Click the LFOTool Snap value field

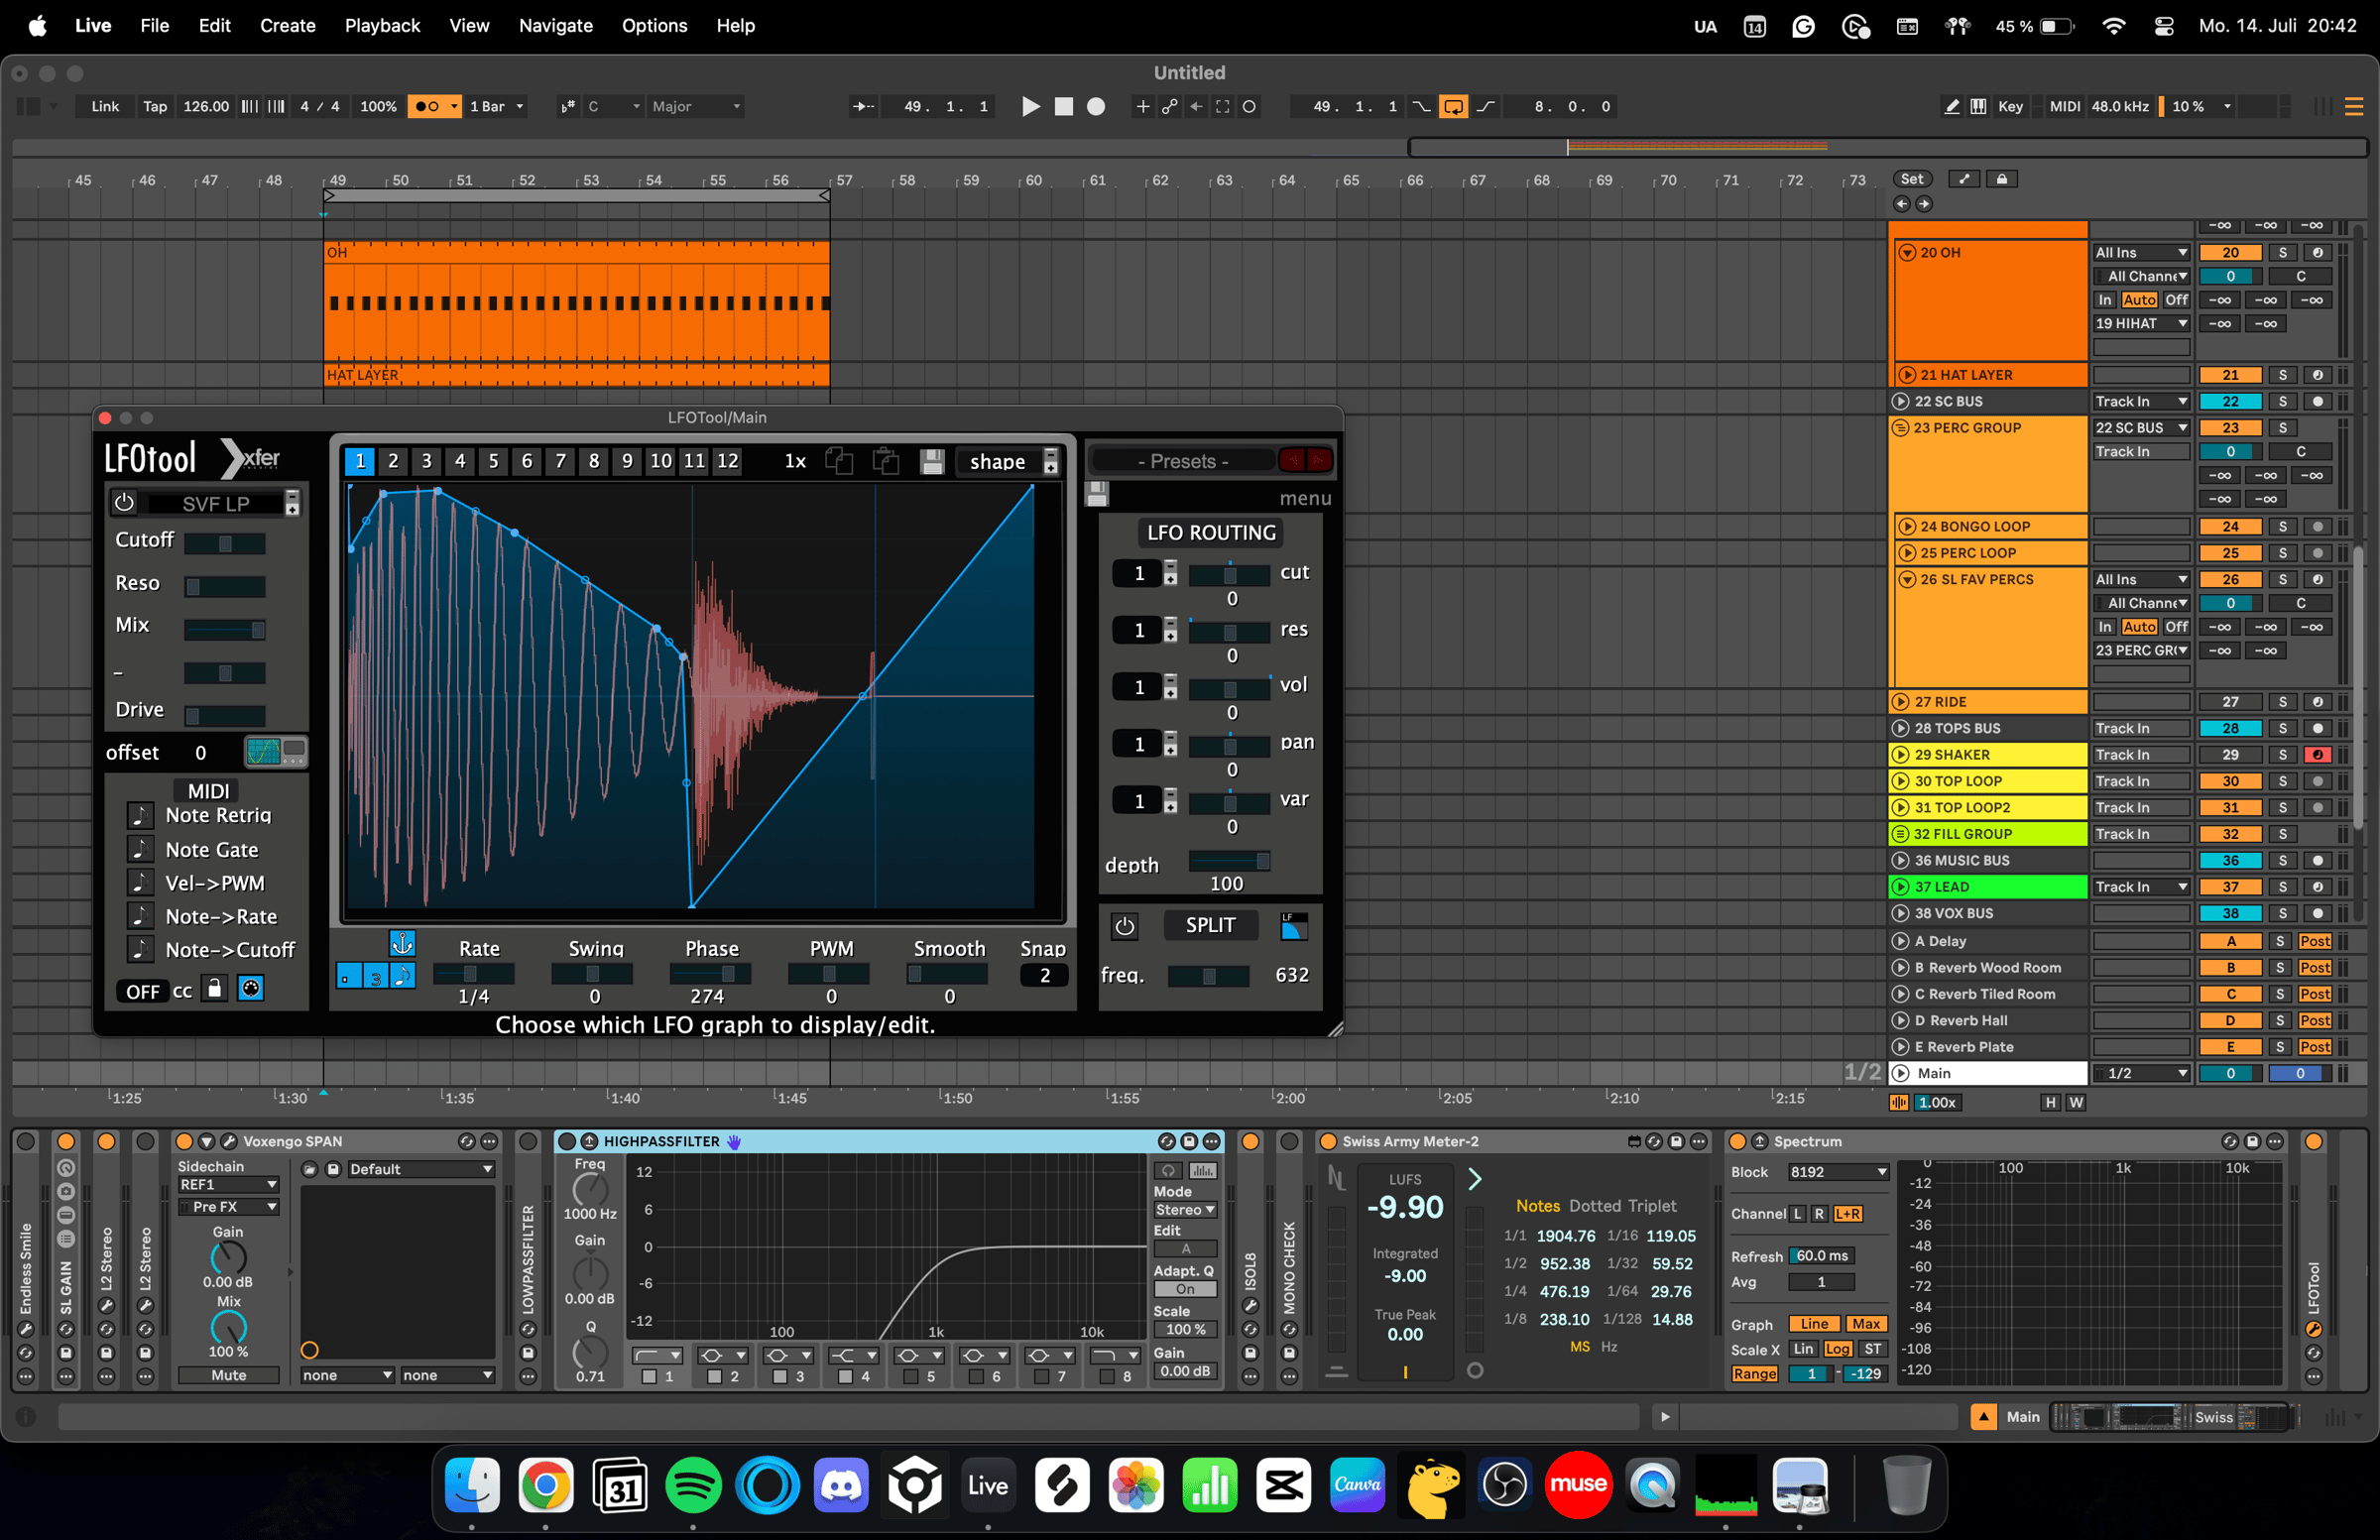(1044, 975)
